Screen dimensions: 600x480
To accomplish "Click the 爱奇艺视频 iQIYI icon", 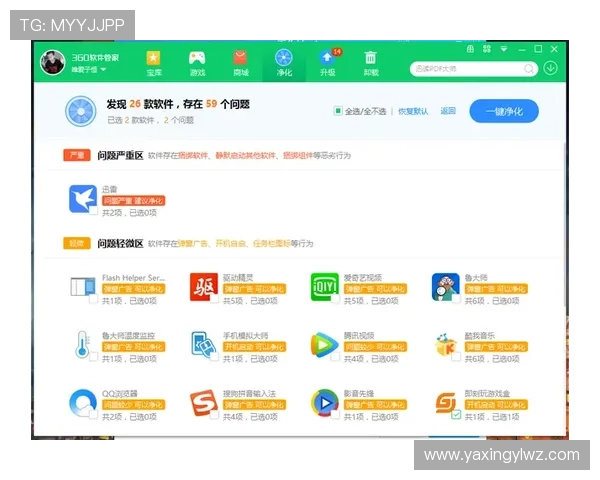I will coord(324,287).
